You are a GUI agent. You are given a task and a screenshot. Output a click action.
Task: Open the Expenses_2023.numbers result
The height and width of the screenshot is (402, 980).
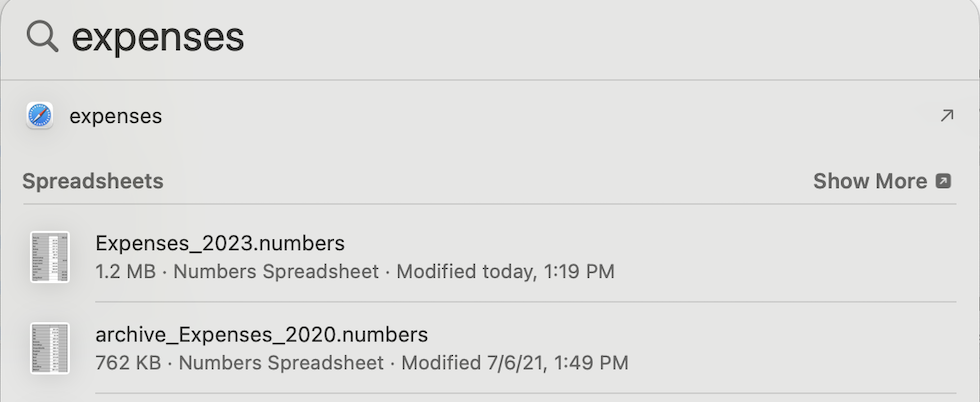pyautogui.click(x=220, y=243)
